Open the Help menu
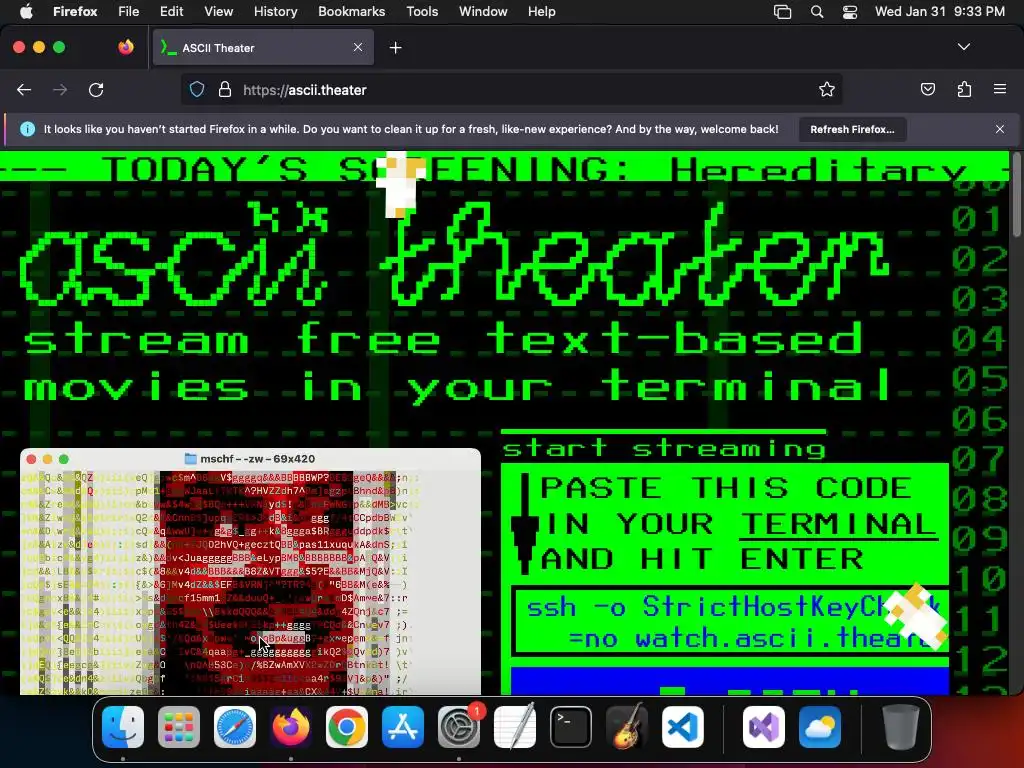Screen dimensions: 1024x768 pyautogui.click(x=541, y=12)
